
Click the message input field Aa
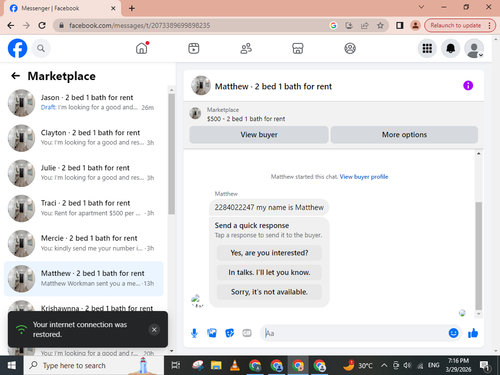[353, 333]
